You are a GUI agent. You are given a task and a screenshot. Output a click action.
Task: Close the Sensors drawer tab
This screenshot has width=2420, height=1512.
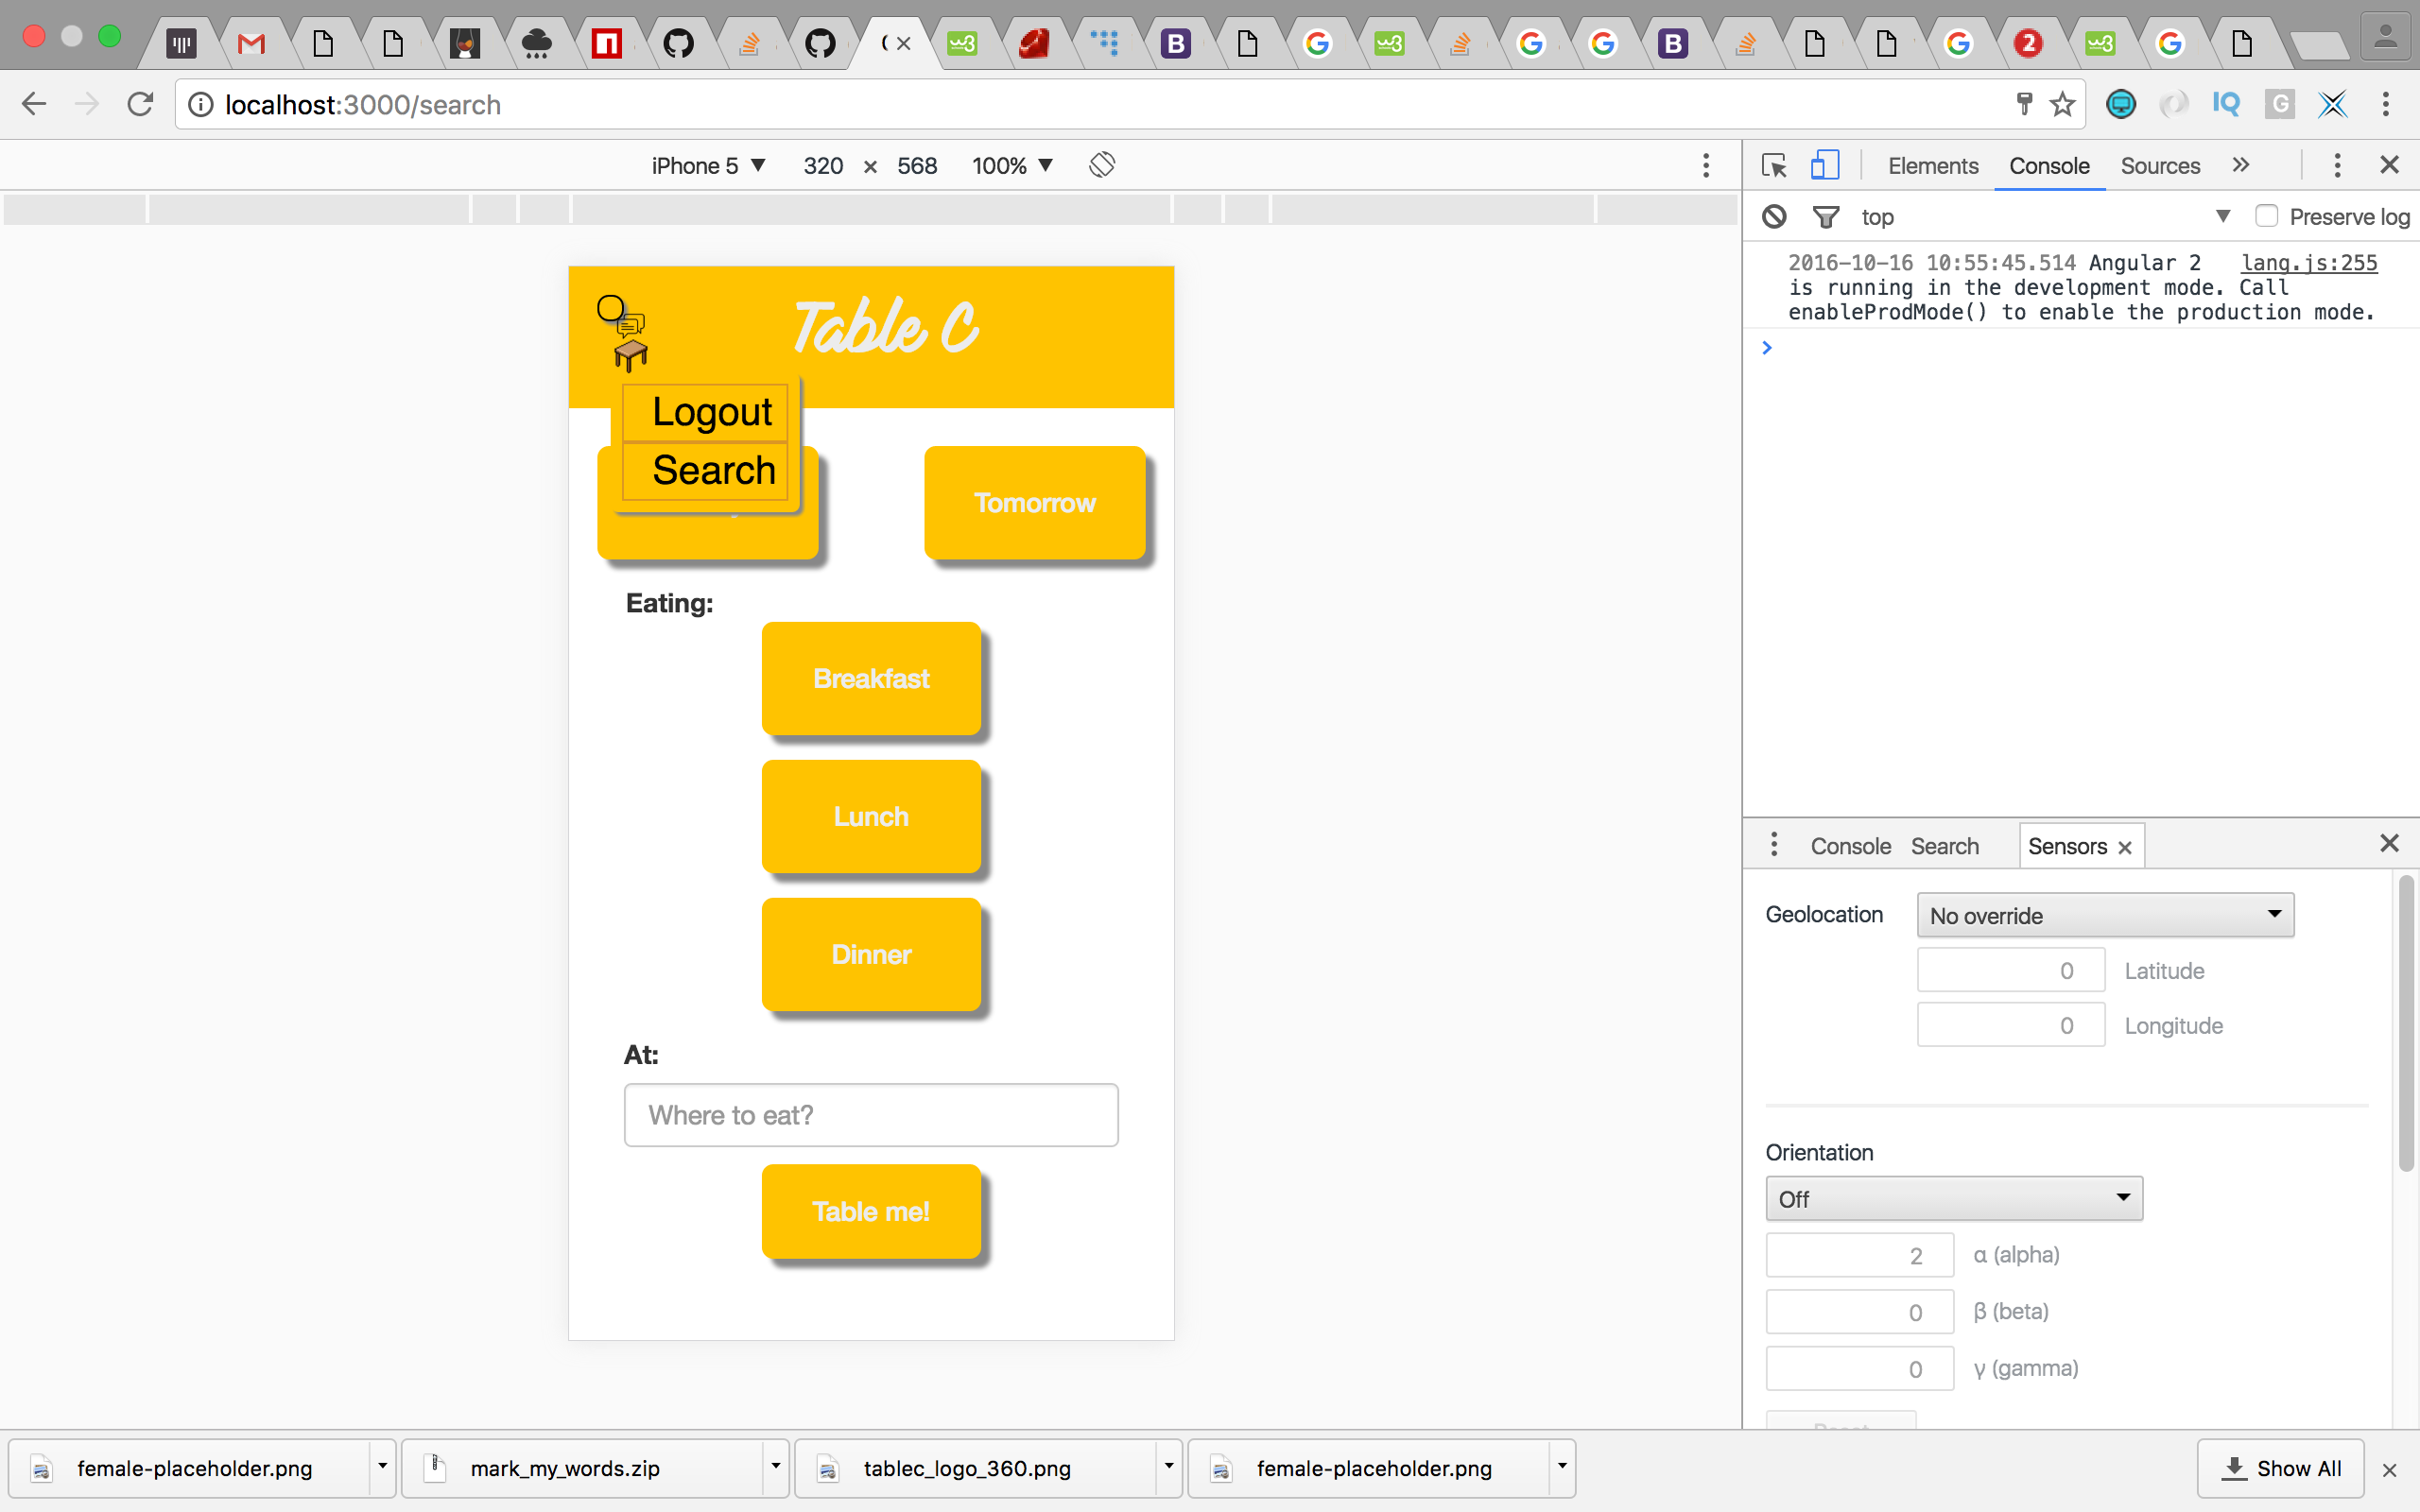(x=2125, y=847)
